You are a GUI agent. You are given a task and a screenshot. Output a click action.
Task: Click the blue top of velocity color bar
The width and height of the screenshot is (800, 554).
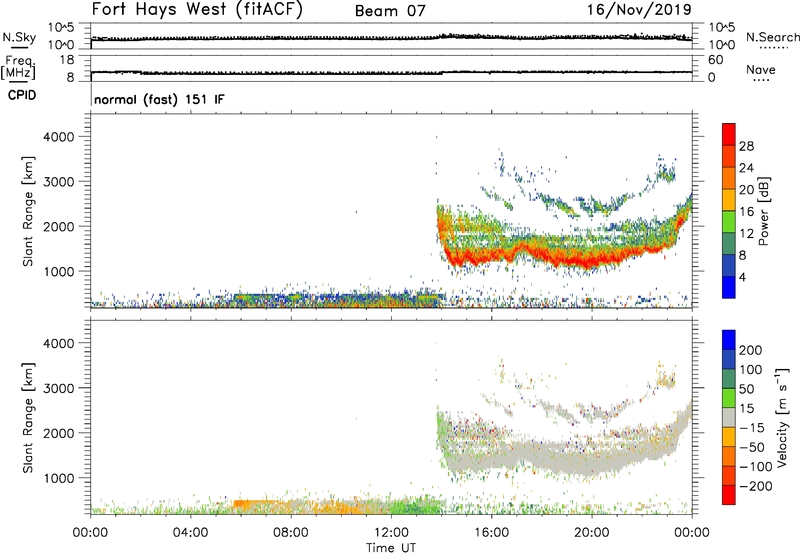[729, 340]
